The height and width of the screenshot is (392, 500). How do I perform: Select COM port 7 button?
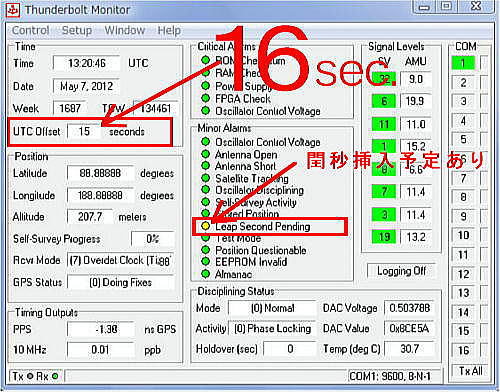(463, 178)
